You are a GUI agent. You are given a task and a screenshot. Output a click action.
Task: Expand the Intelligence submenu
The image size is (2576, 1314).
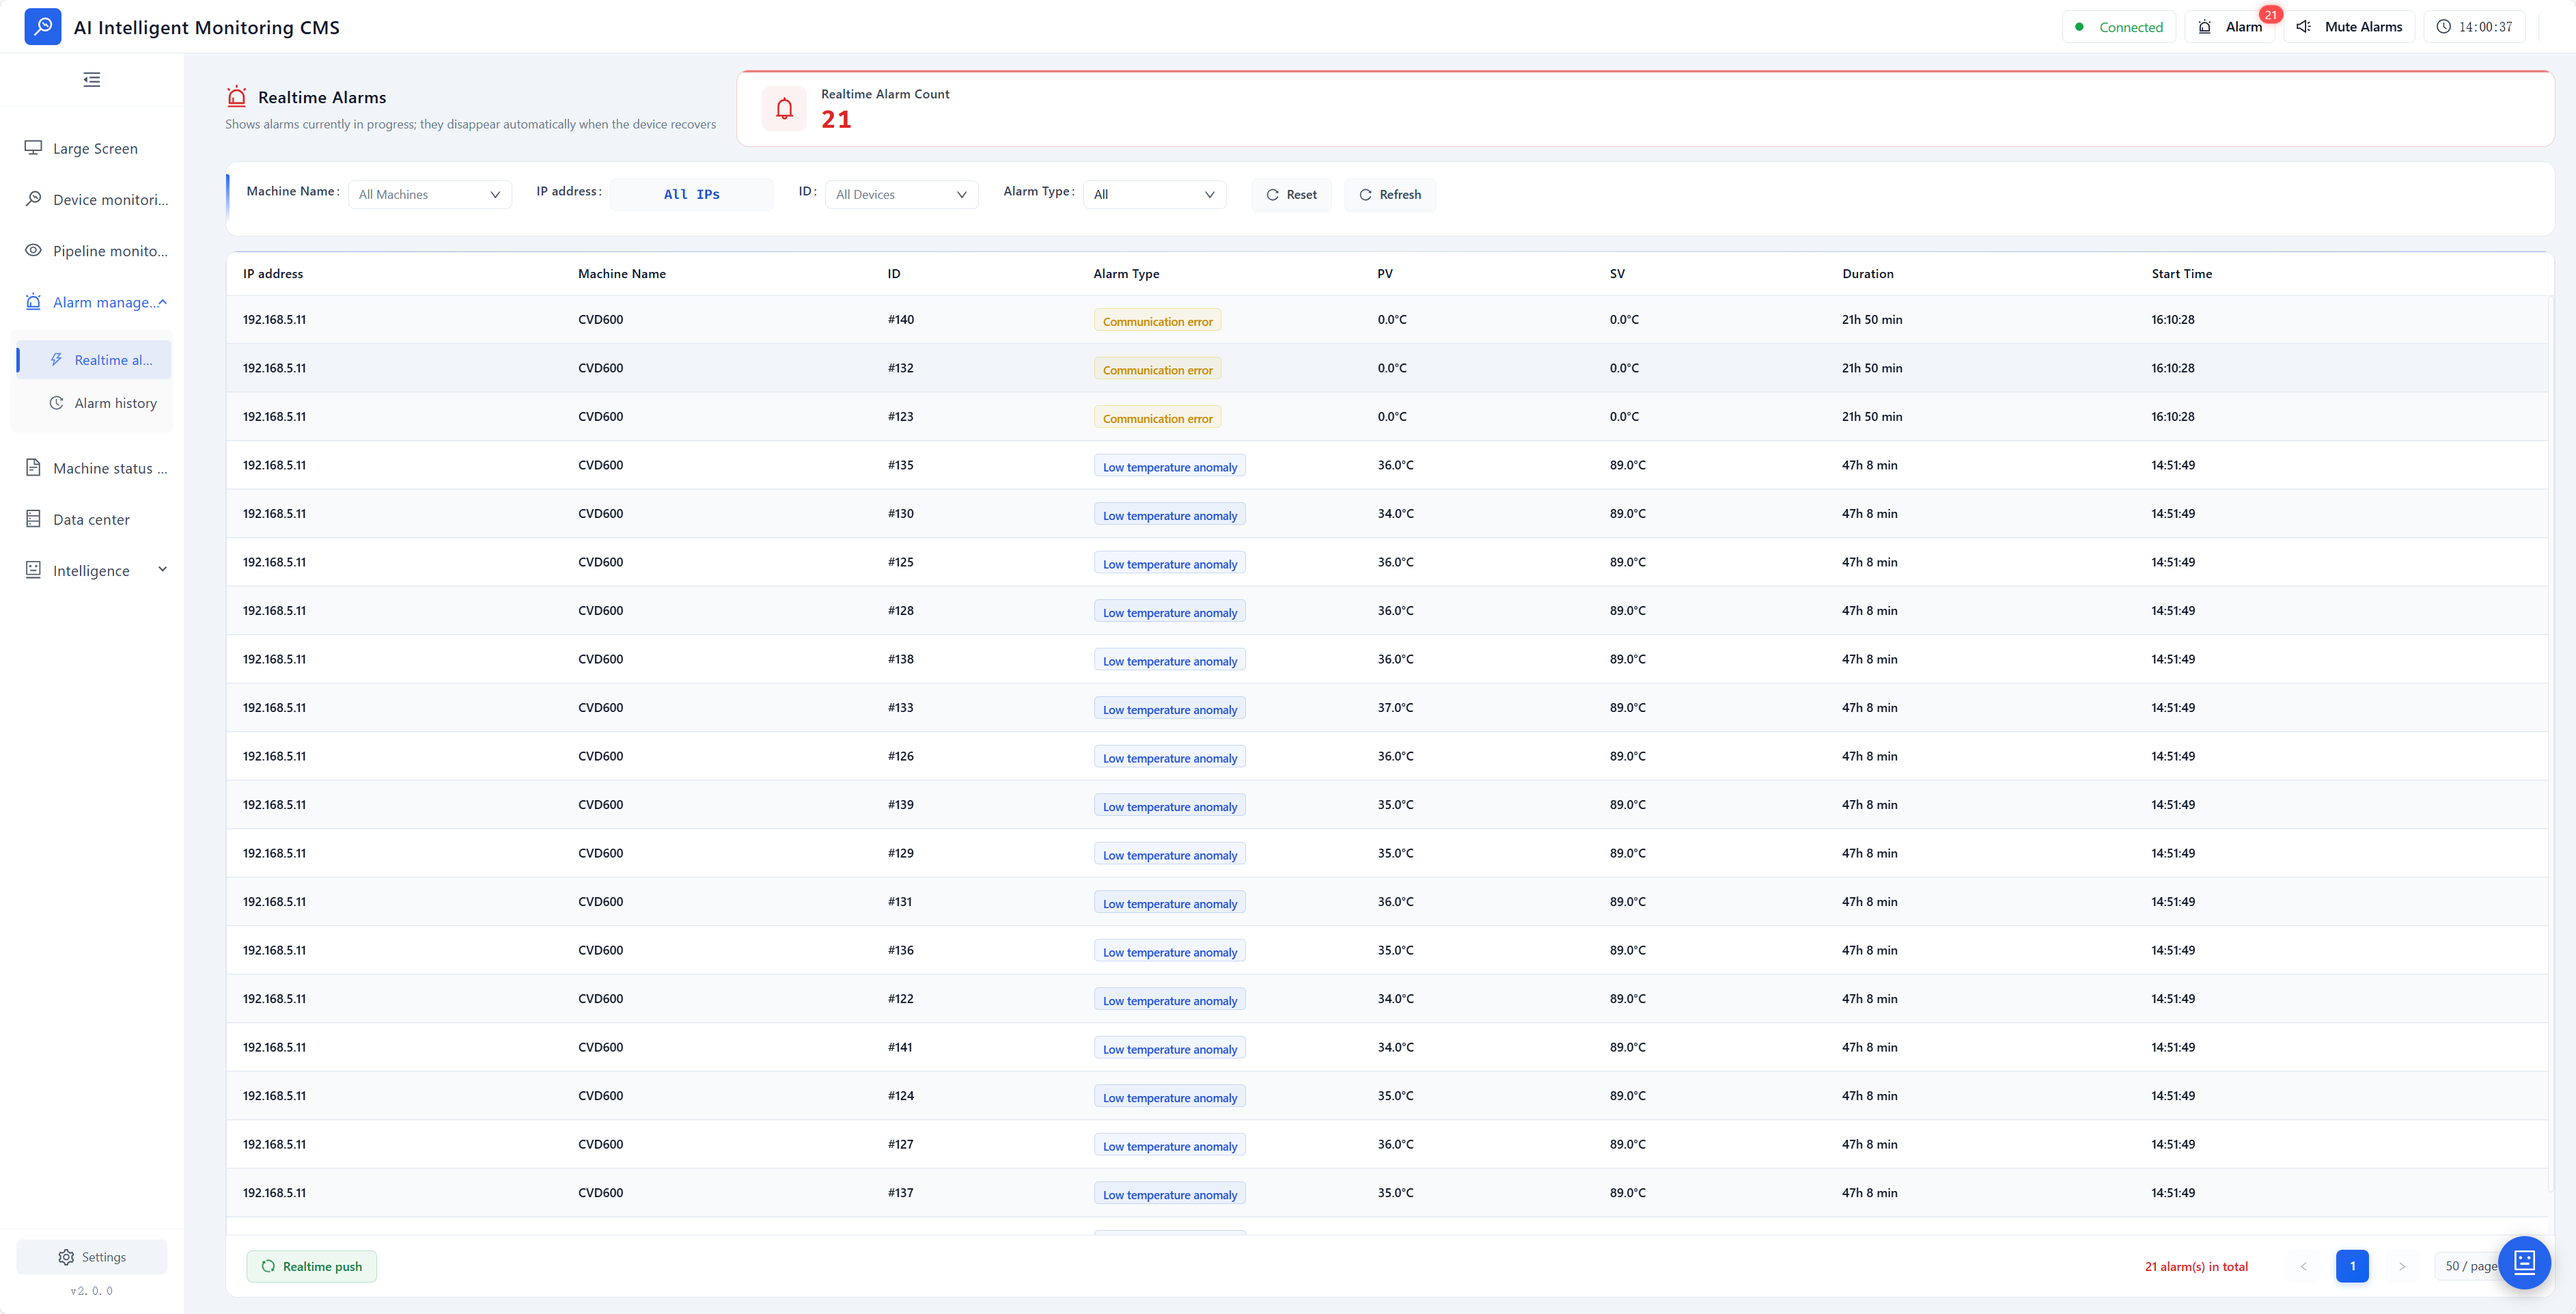[x=92, y=570]
